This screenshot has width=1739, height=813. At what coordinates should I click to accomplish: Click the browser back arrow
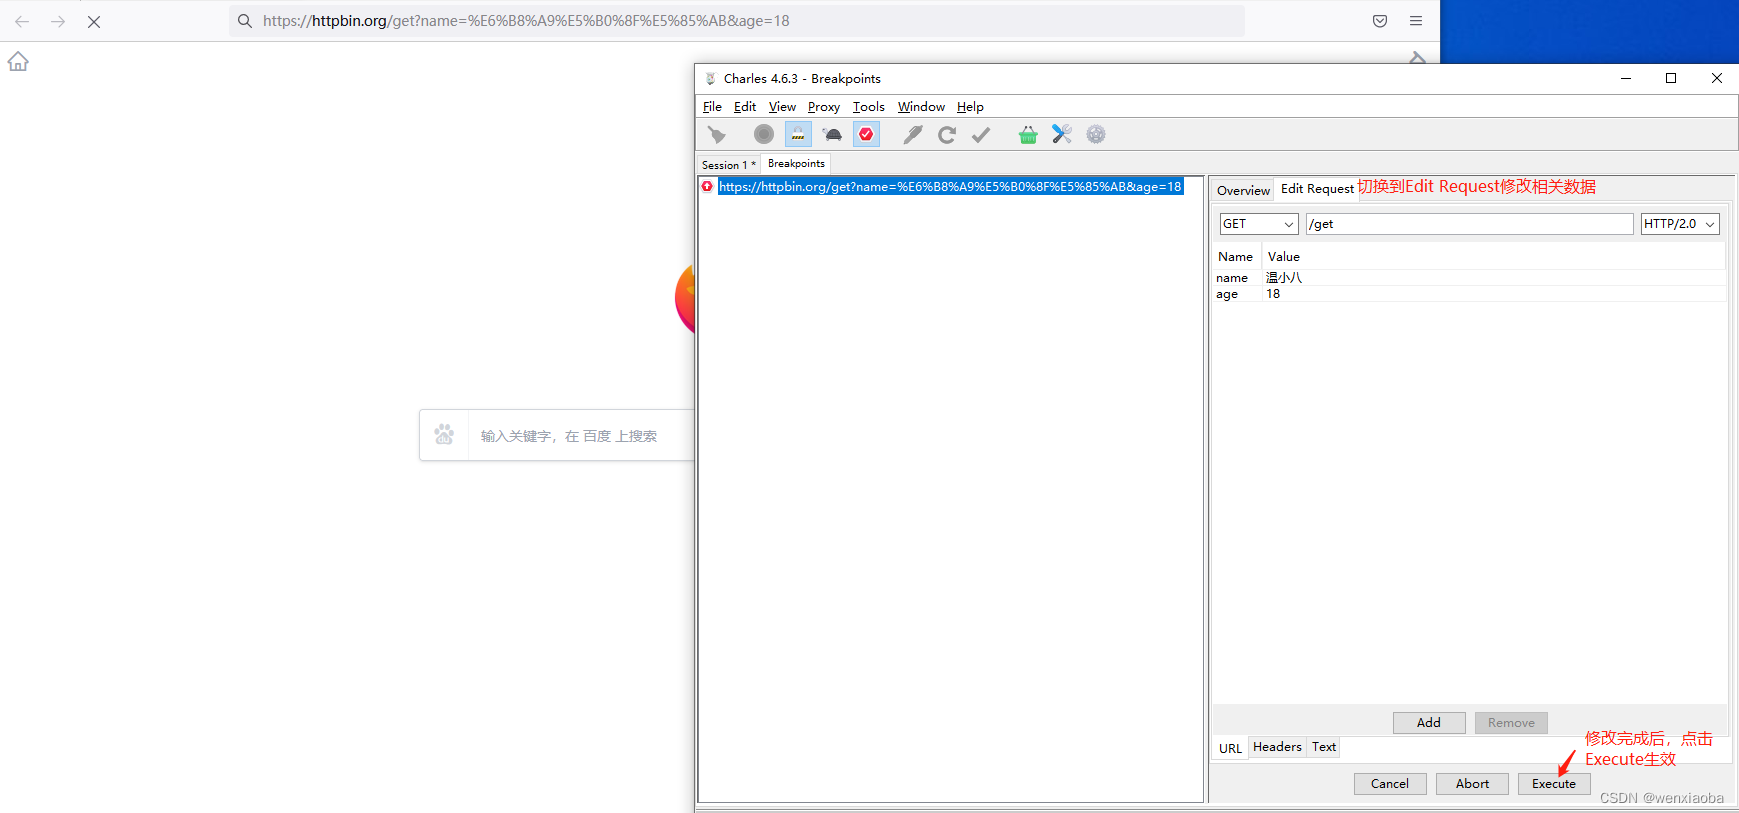click(22, 21)
